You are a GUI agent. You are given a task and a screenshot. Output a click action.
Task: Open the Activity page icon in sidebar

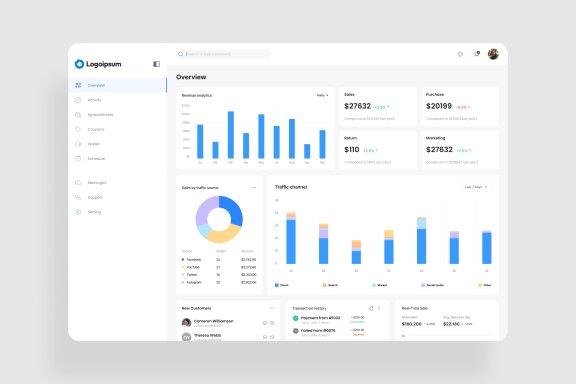[x=78, y=100]
